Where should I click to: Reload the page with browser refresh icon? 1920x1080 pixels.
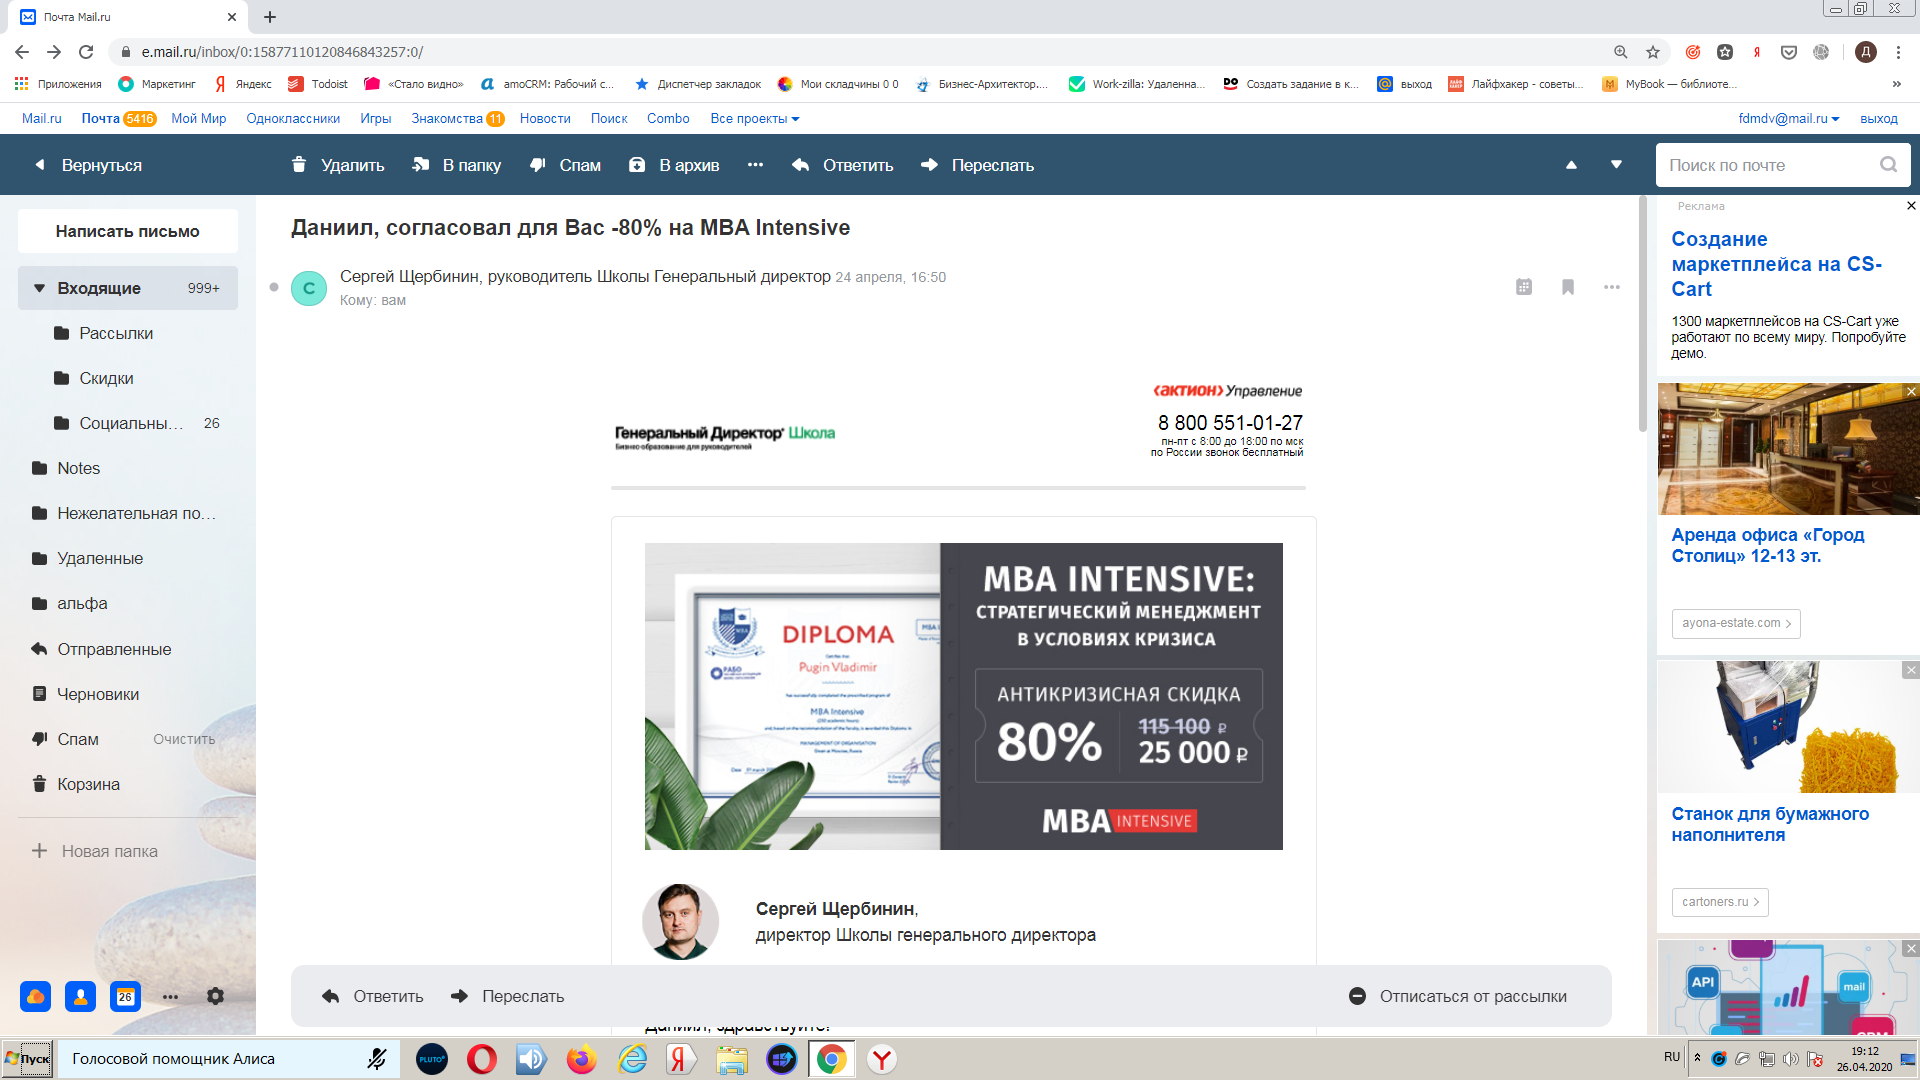tap(86, 52)
